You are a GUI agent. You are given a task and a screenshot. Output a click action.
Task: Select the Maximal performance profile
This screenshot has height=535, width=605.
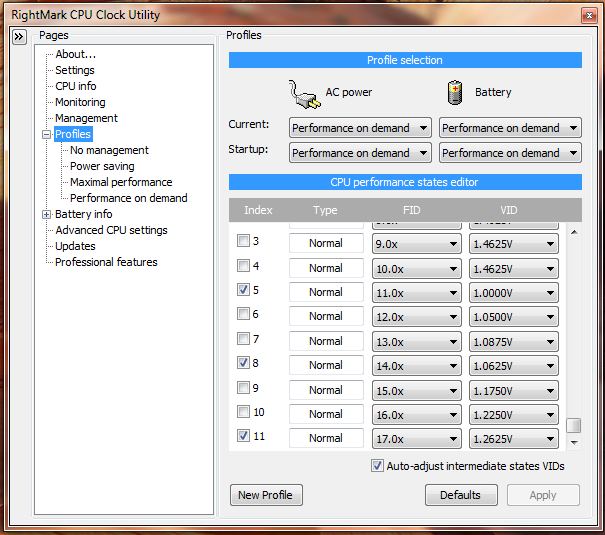click(x=121, y=182)
